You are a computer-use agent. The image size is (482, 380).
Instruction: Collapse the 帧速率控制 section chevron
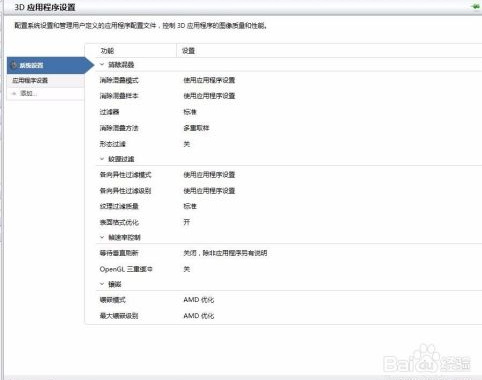pyautogui.click(x=102, y=237)
